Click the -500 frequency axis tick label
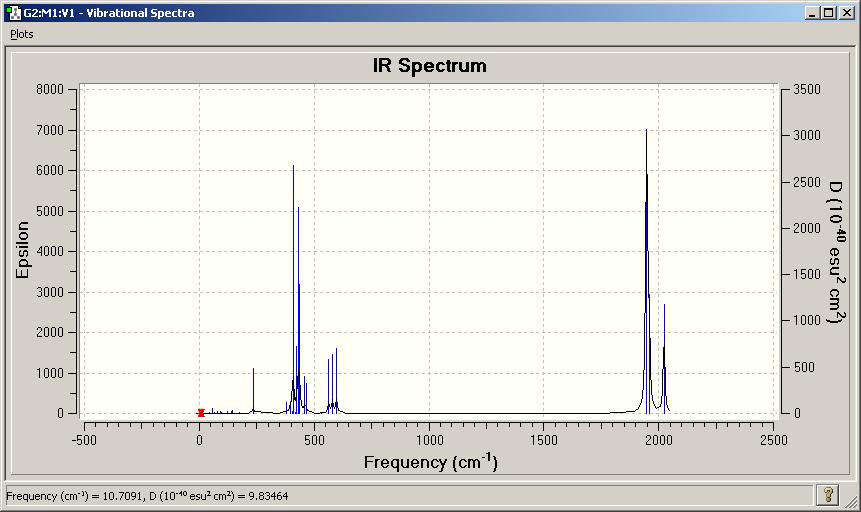This screenshot has height=512, width=861. tap(84, 440)
